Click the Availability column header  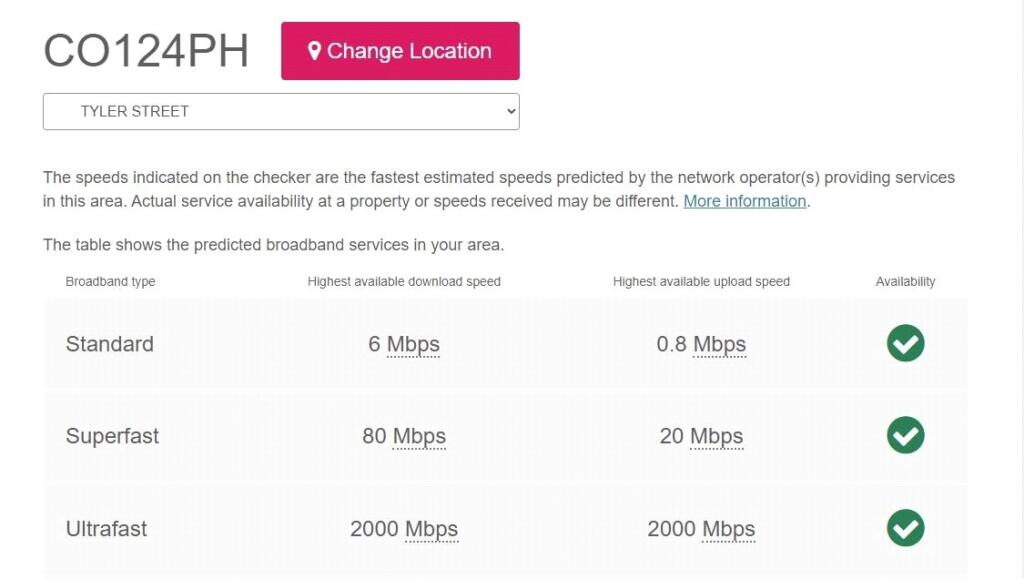pyautogui.click(x=905, y=281)
